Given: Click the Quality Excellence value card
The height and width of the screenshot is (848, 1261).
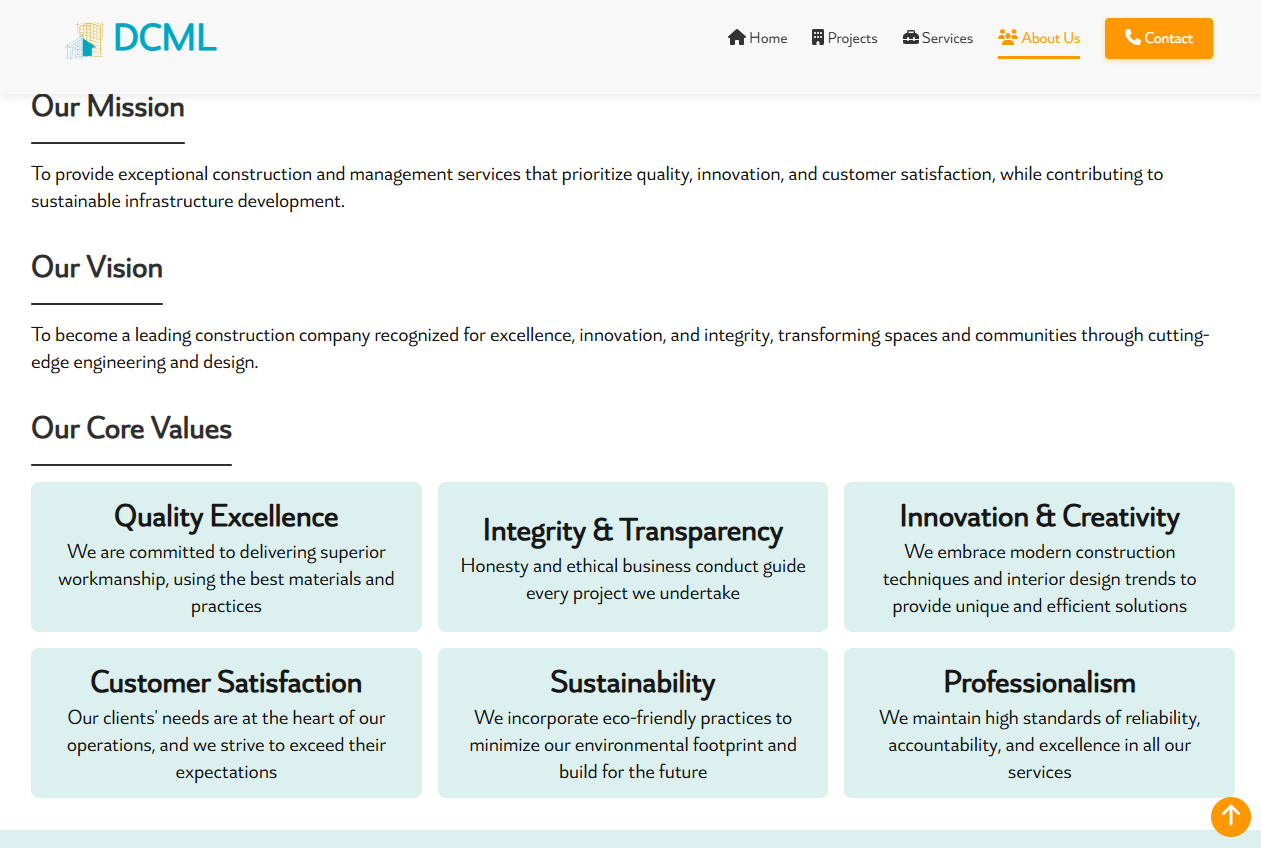Looking at the screenshot, I should [x=226, y=557].
